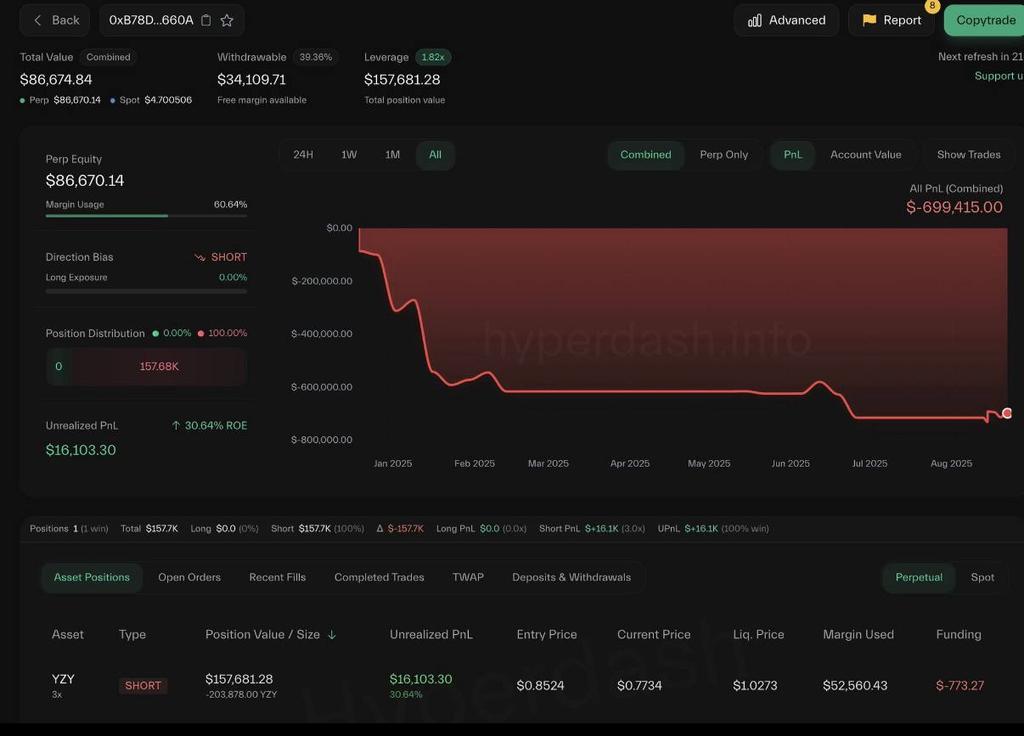This screenshot has width=1024, height=736.
Task: Click the Margin Usage progress bar
Action: [x=146, y=216]
